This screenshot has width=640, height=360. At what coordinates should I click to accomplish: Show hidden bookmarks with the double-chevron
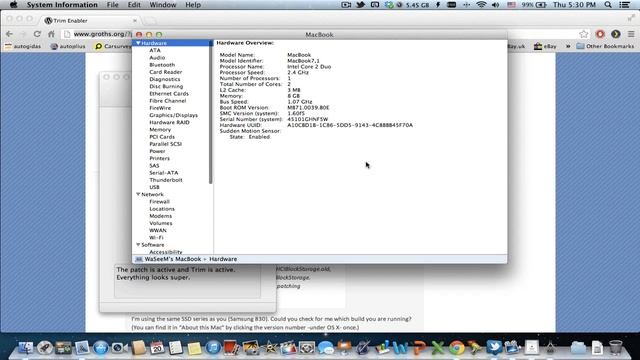568,46
